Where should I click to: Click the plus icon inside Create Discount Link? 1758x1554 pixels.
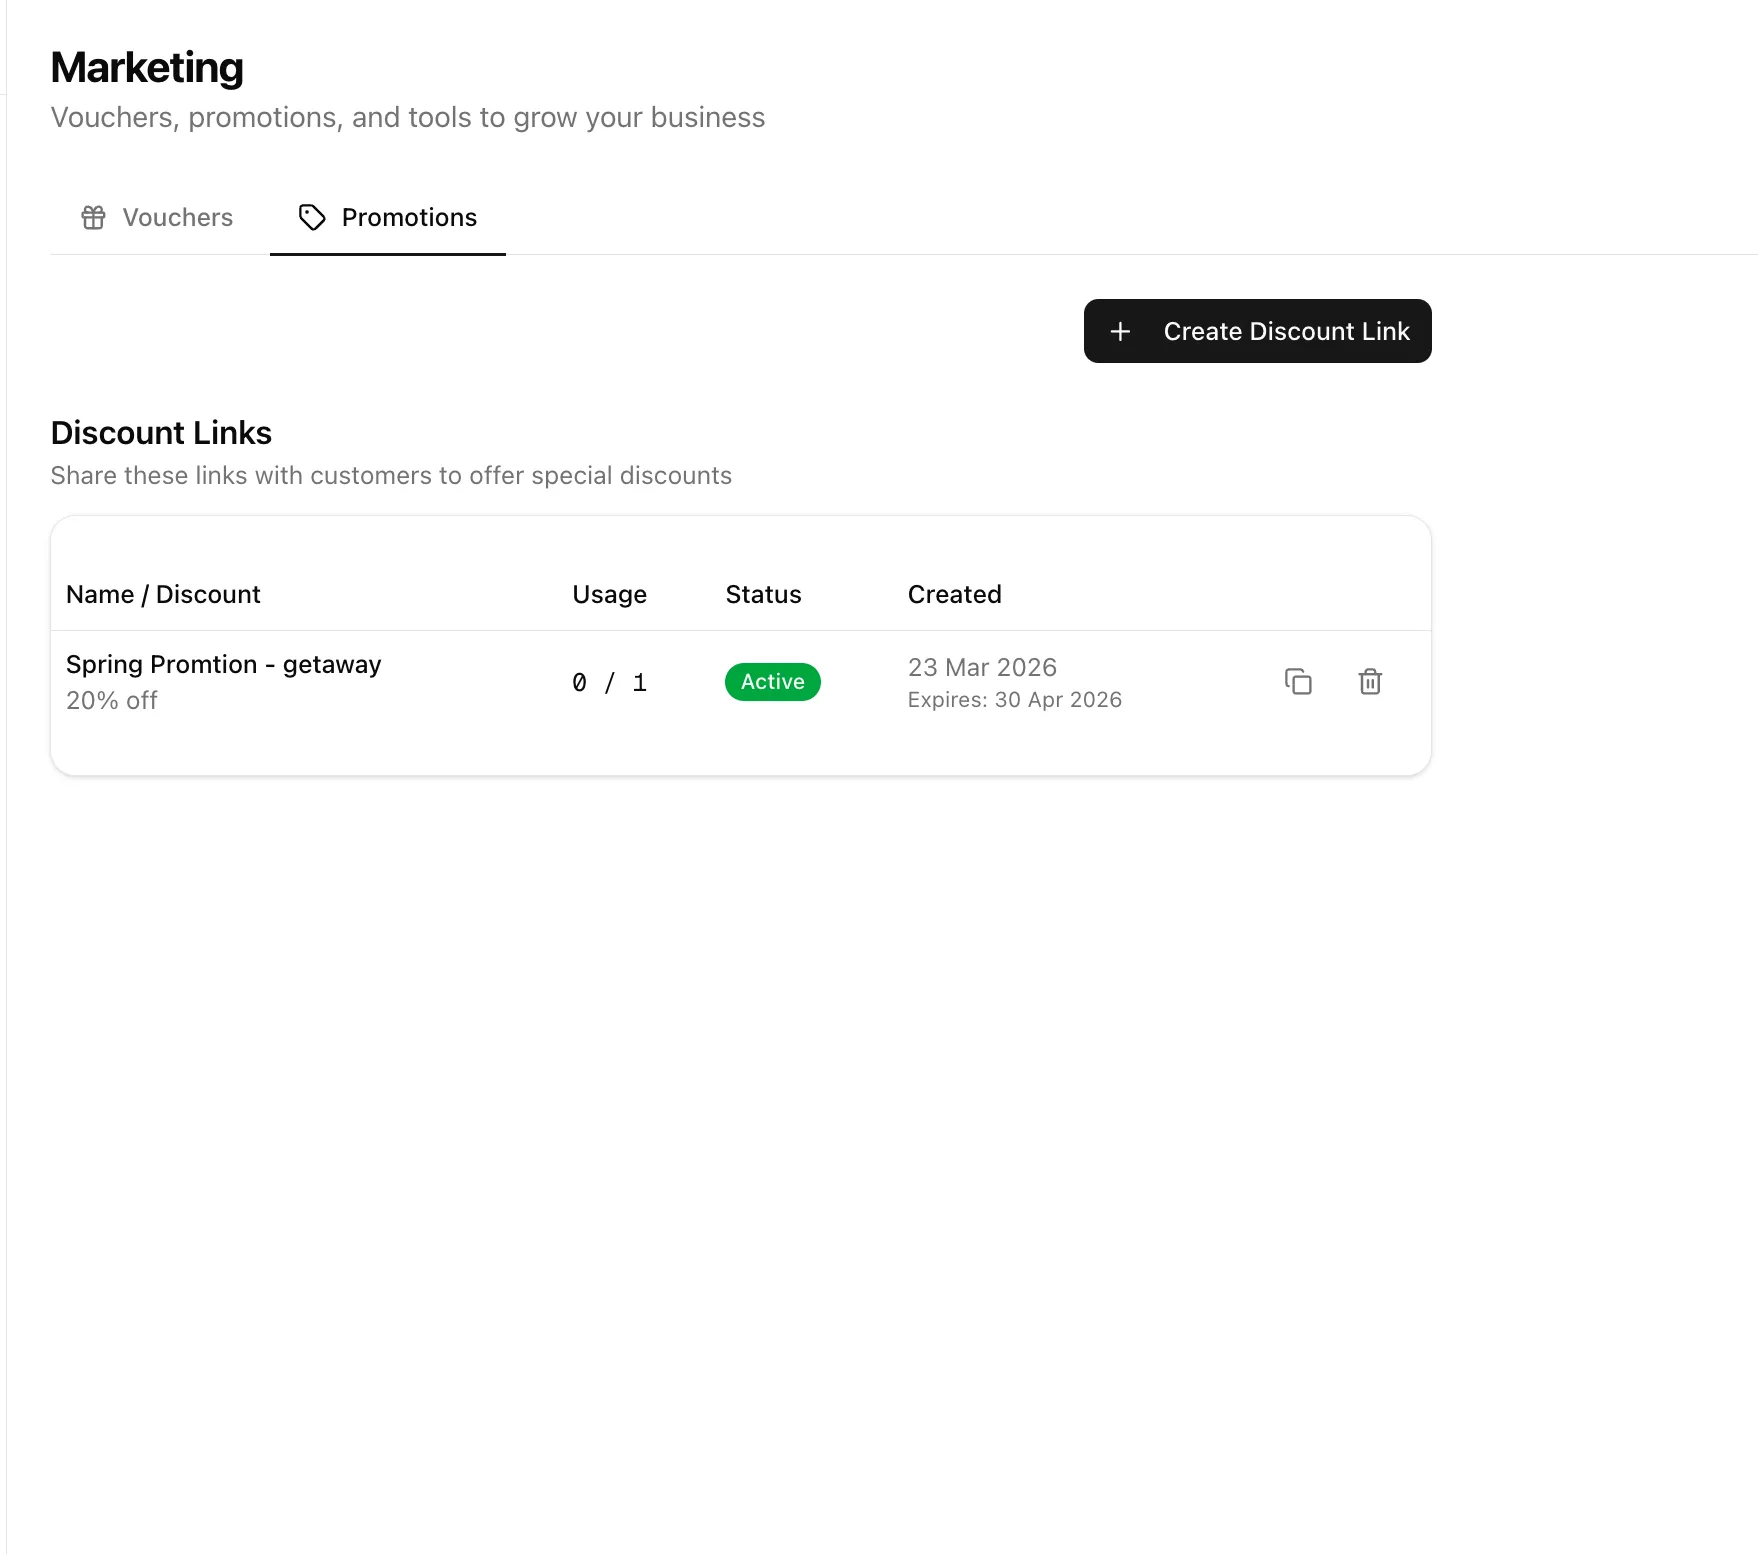tap(1120, 331)
